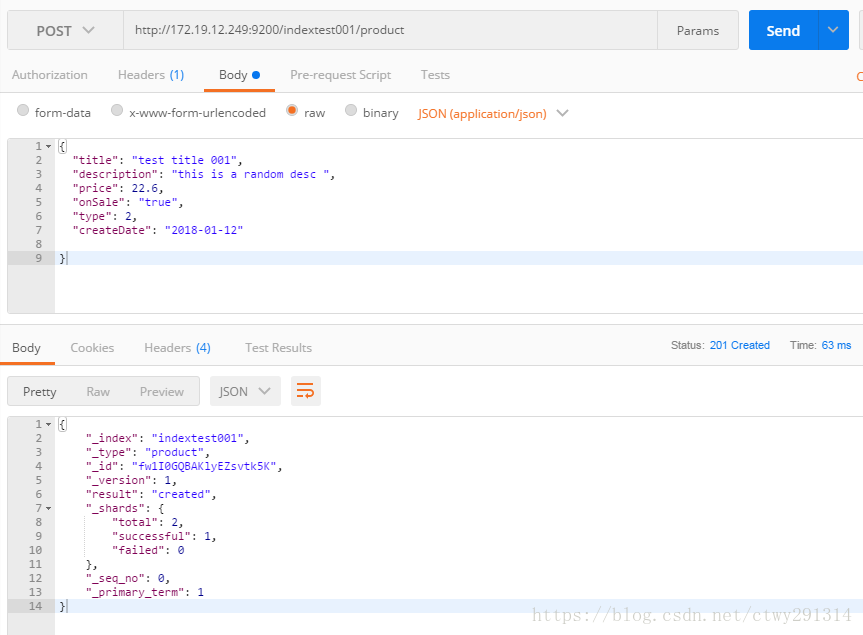Viewport: 863px width, 635px height.
Task: Switch to the Tests tab
Action: [x=435, y=75]
